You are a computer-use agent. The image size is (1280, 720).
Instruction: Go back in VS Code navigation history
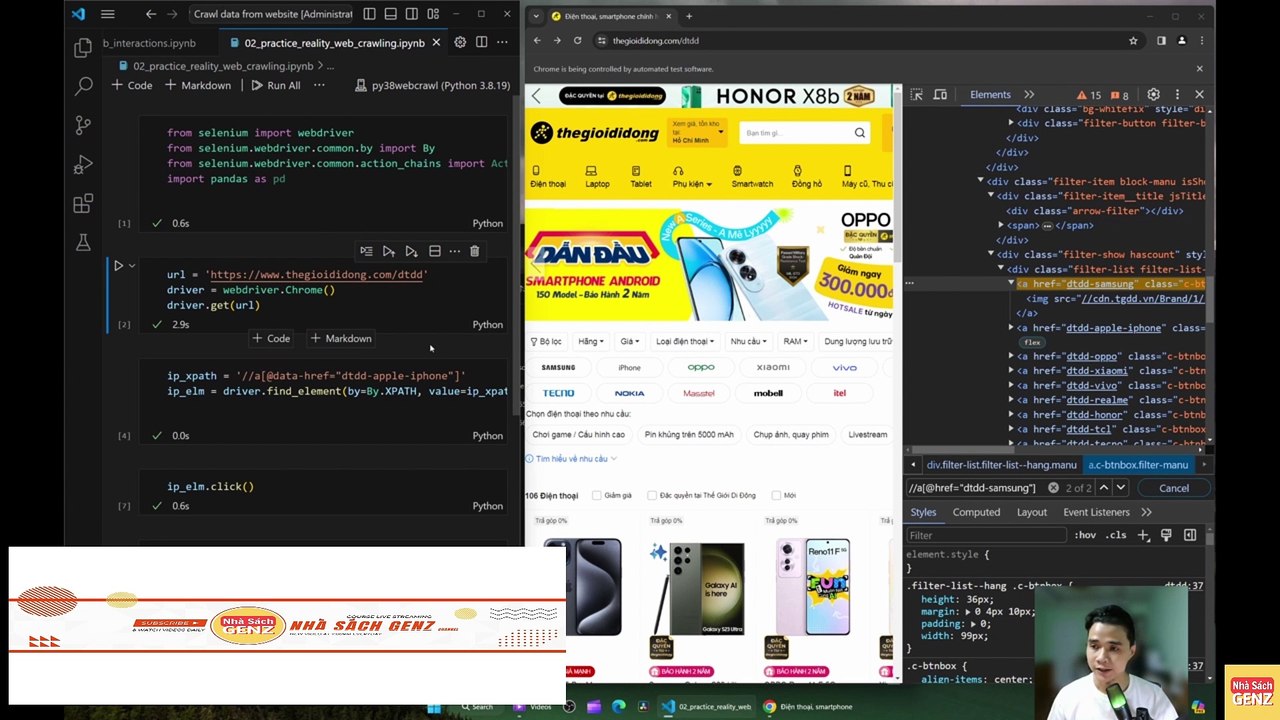click(150, 14)
